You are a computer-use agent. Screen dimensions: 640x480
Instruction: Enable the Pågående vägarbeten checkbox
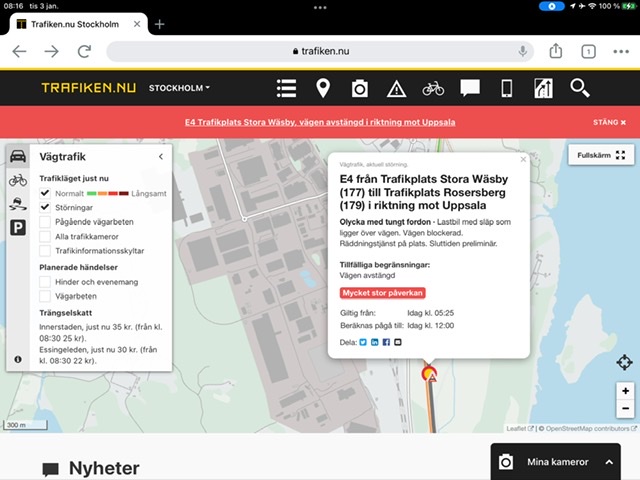tap(45, 222)
